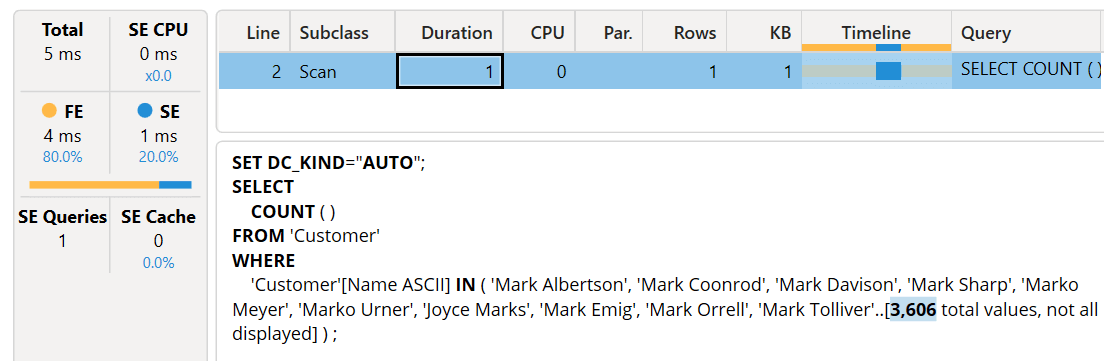Click the highlighted 3,606 value in query
Screen dimensions: 1104x361
pos(913,309)
